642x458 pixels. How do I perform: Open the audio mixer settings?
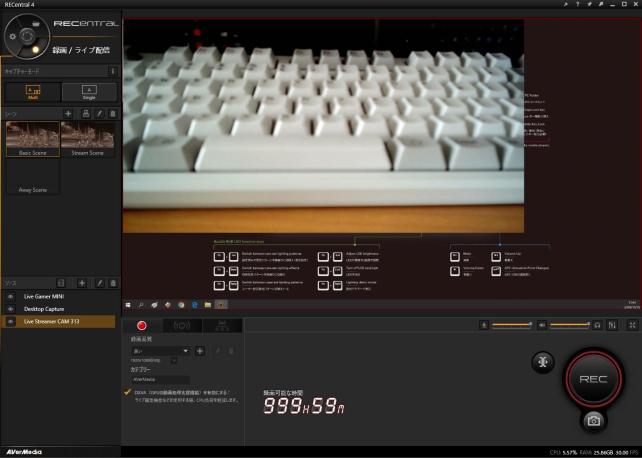[x=612, y=325]
